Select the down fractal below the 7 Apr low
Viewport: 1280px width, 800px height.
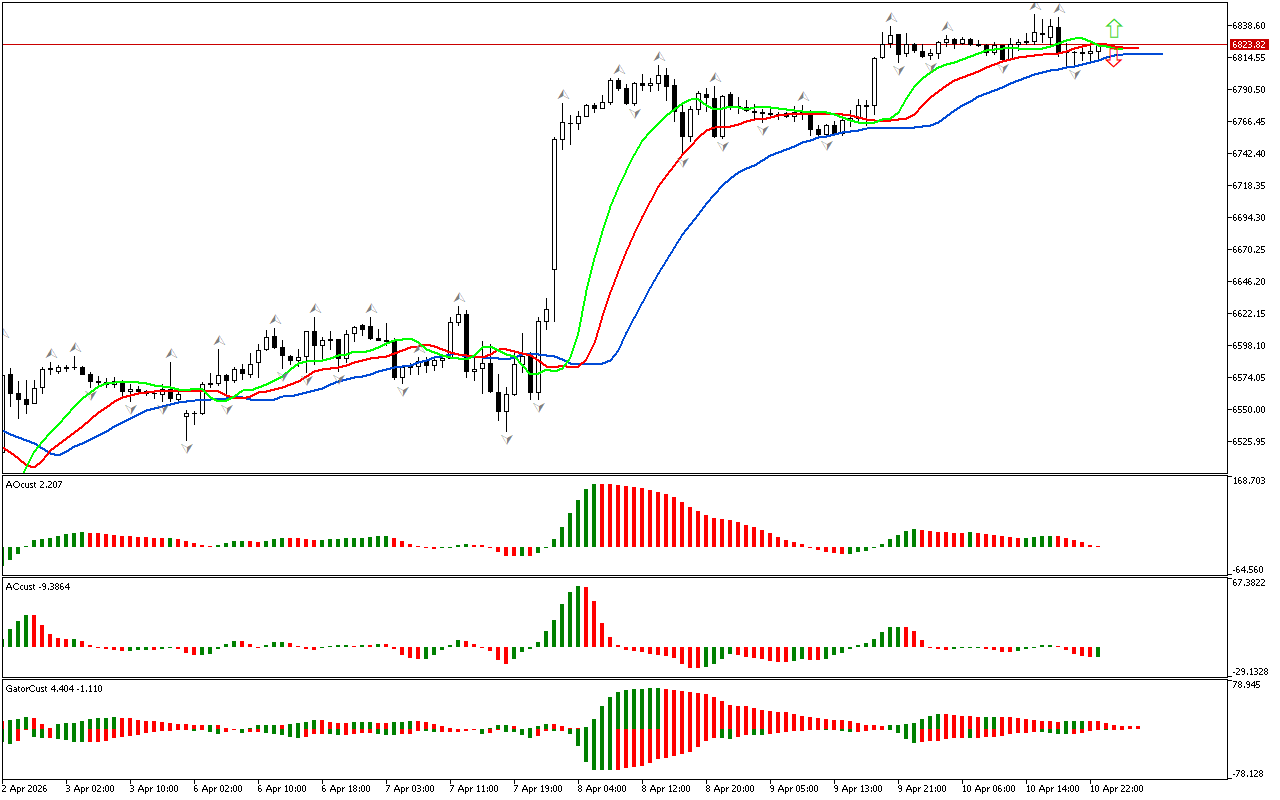[507, 438]
